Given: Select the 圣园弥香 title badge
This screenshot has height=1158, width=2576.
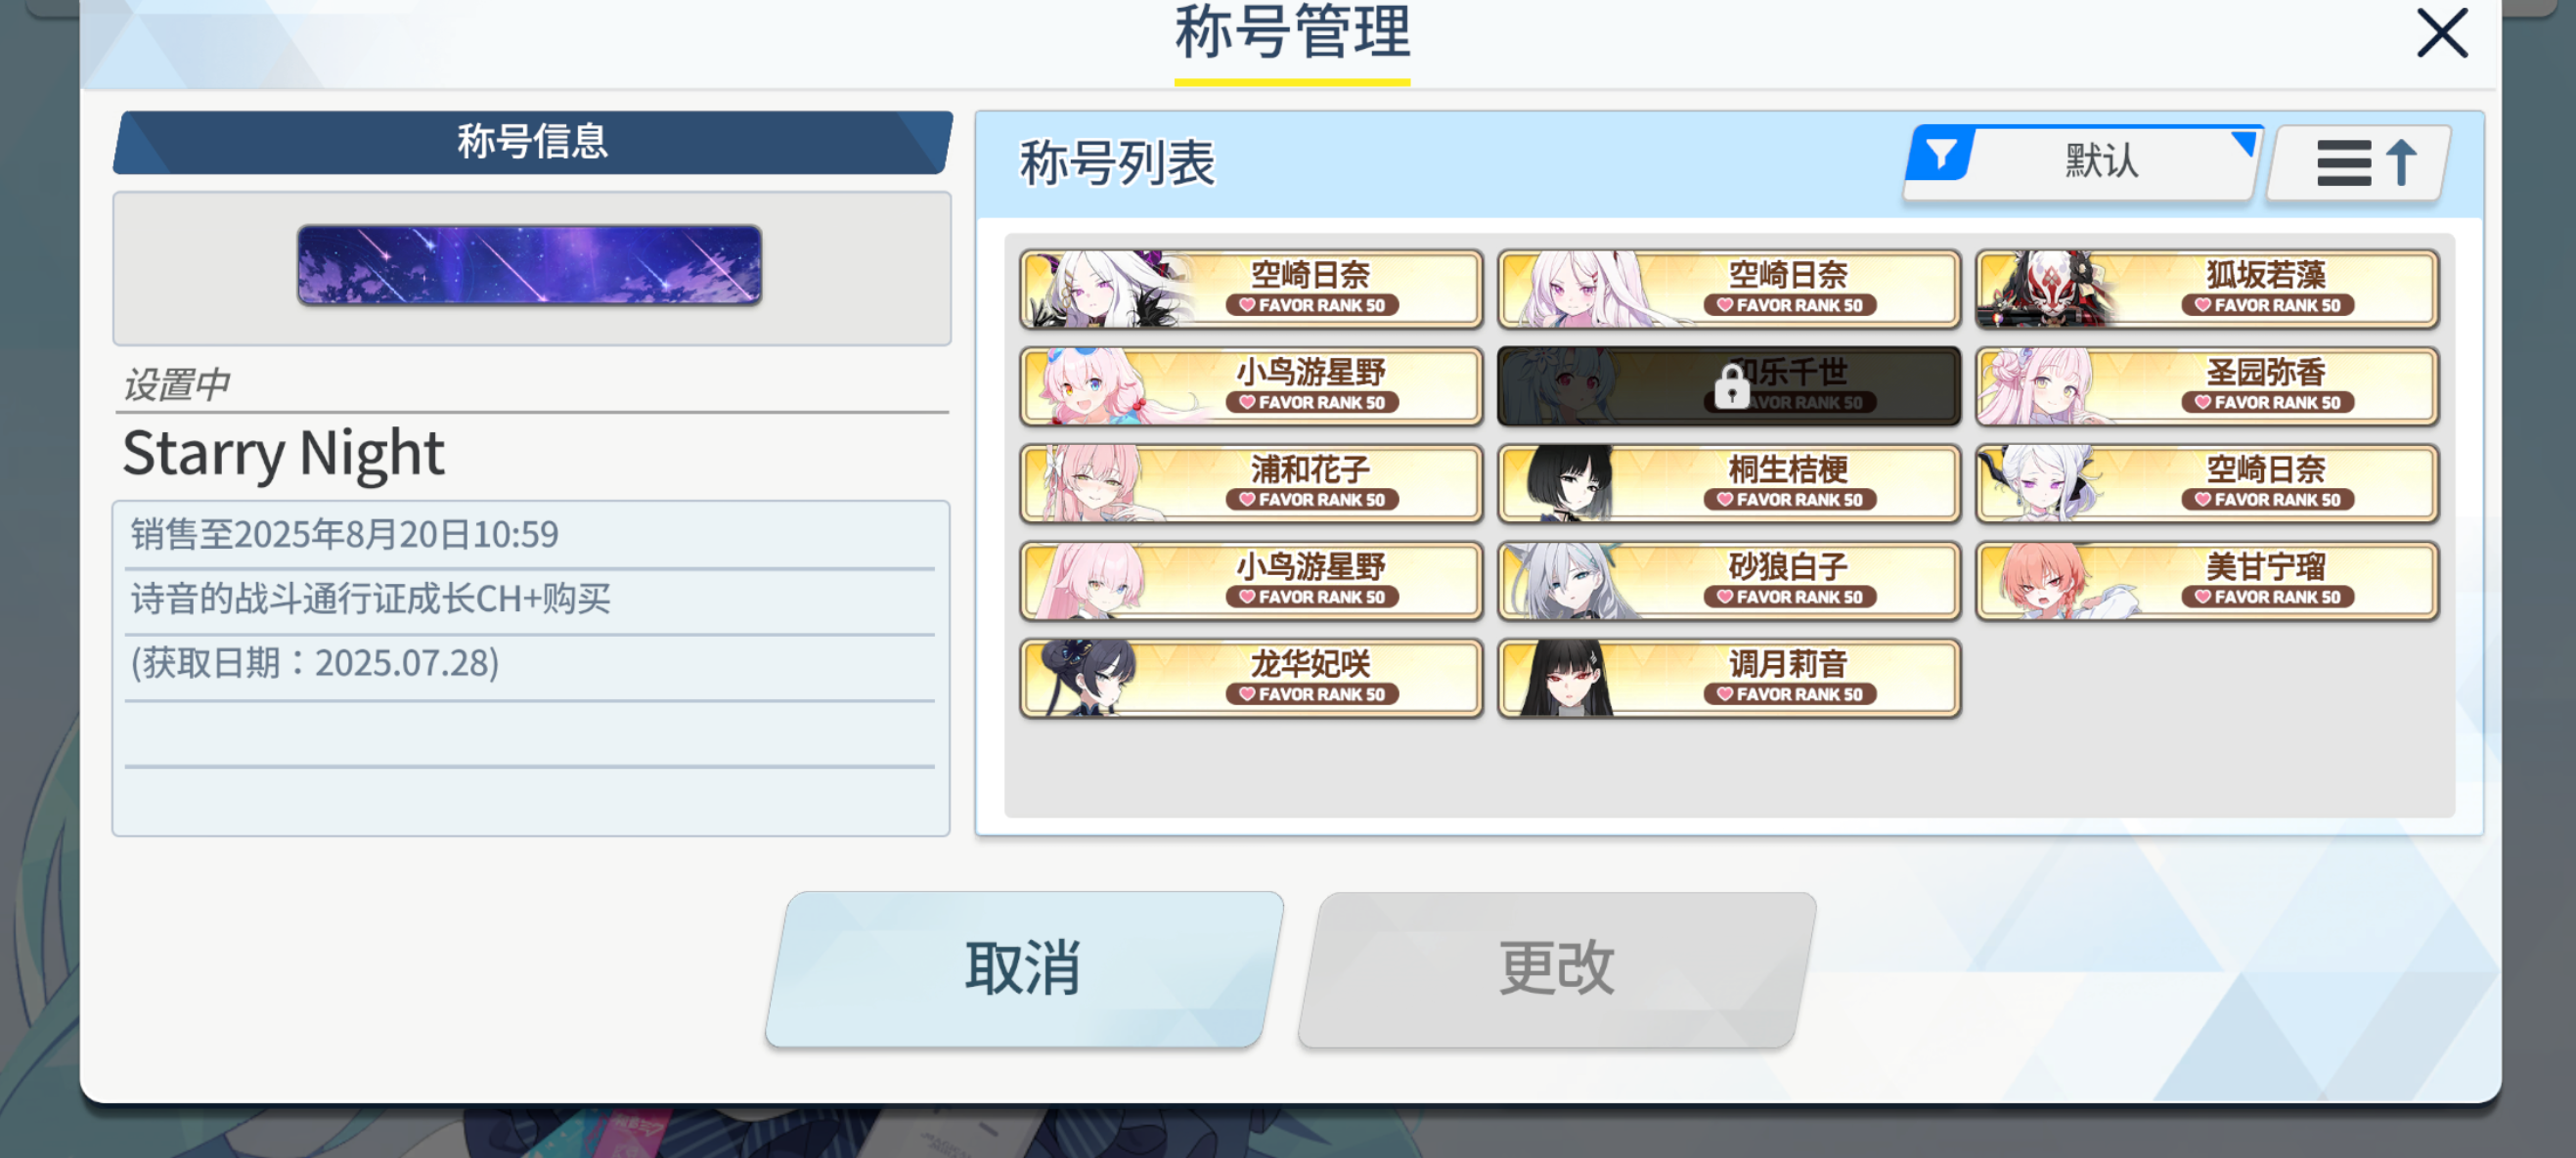Looking at the screenshot, I should [2207, 387].
